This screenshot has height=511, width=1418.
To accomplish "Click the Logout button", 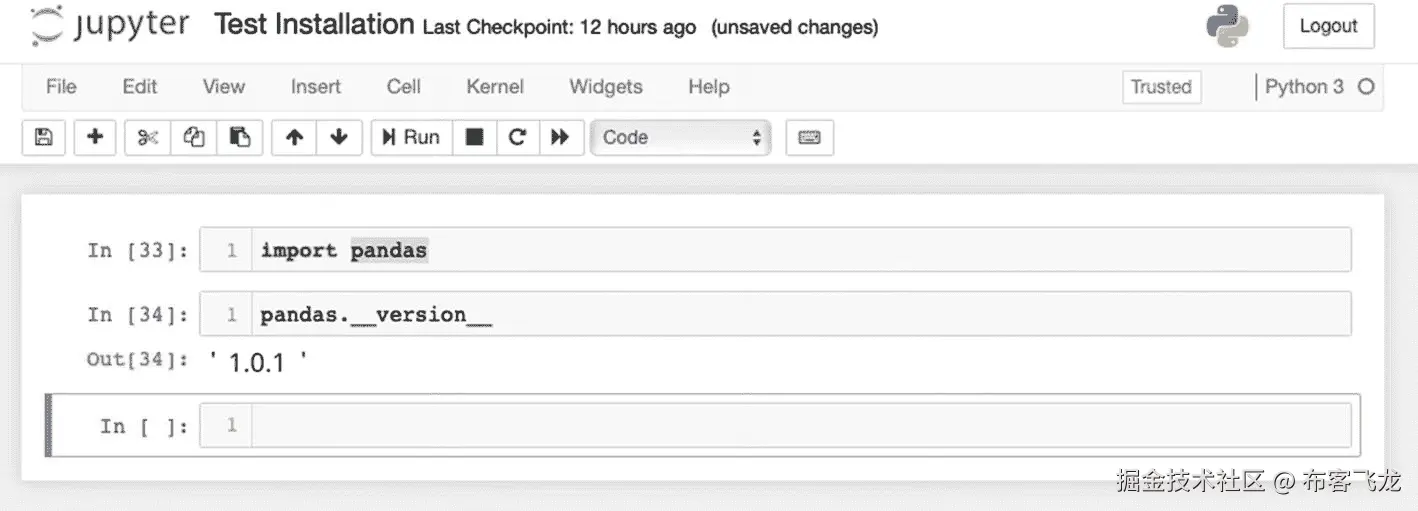I will click(x=1328, y=27).
